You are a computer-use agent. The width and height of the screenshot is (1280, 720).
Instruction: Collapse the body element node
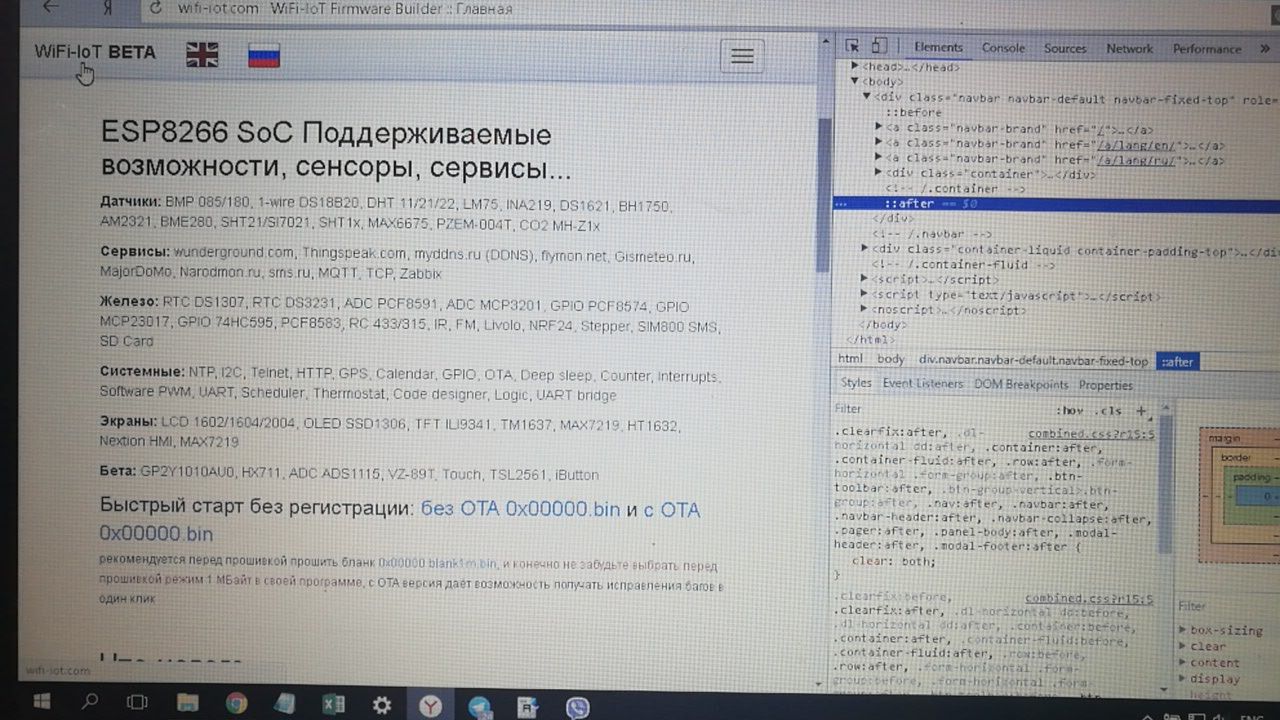click(x=855, y=81)
